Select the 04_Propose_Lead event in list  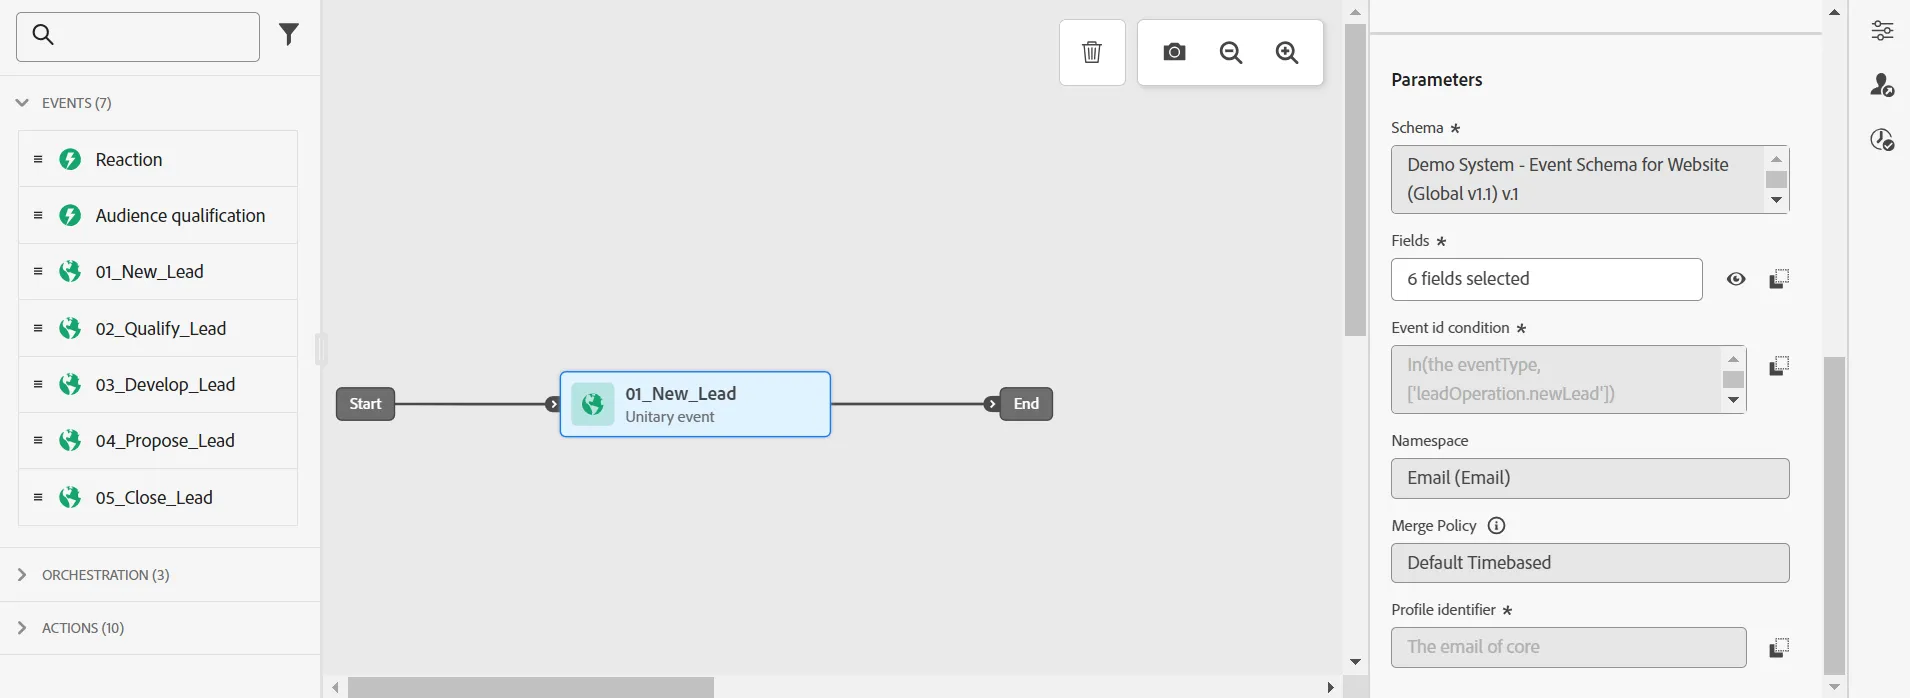(x=158, y=441)
